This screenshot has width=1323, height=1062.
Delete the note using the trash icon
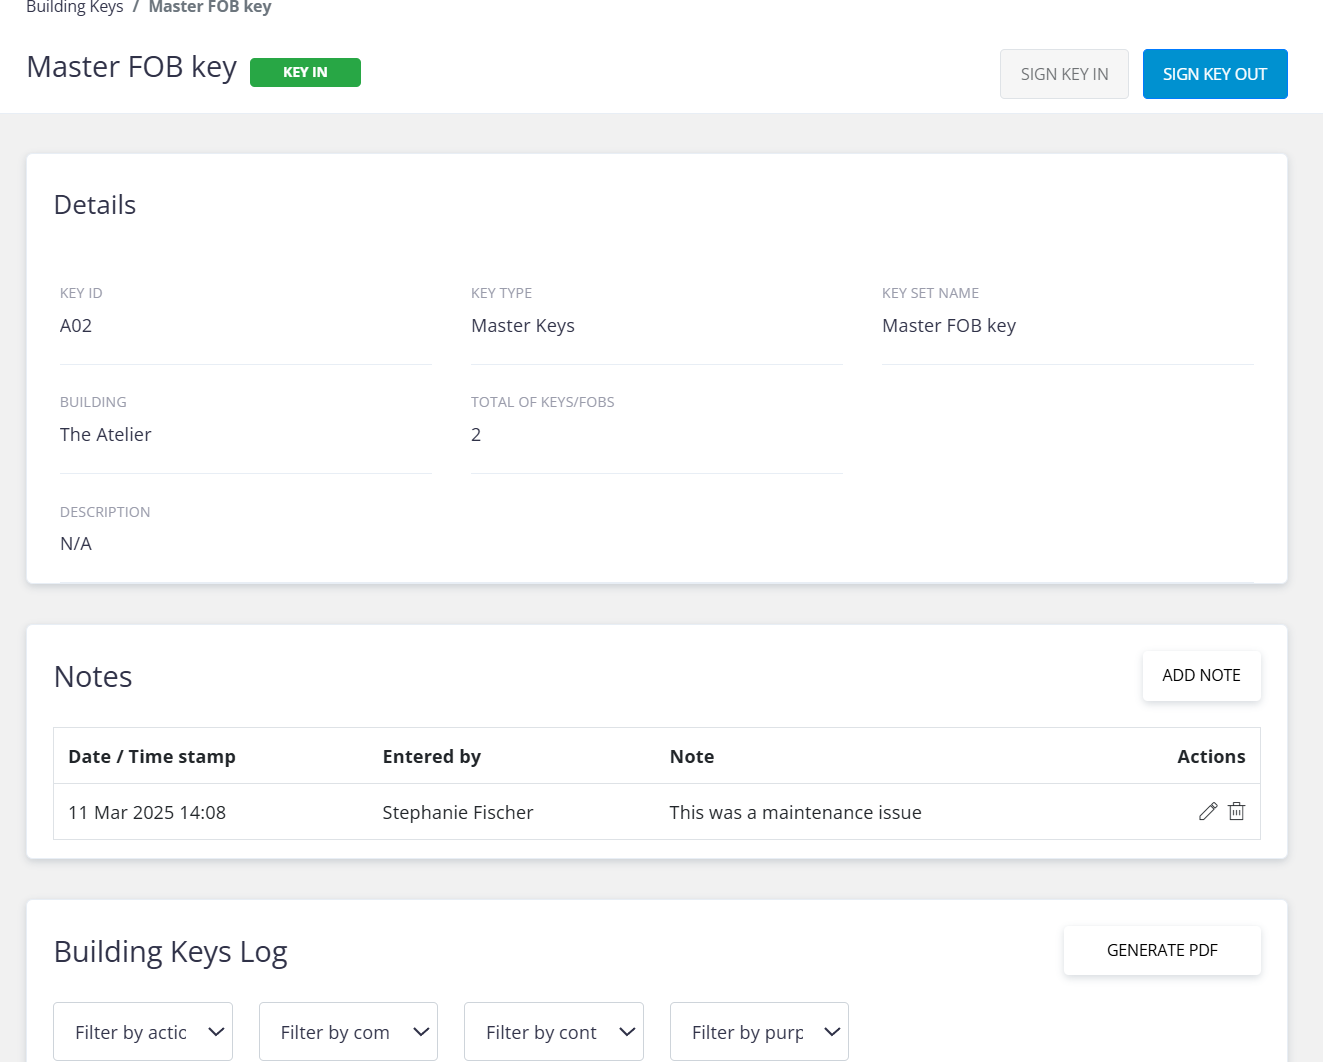click(1237, 812)
